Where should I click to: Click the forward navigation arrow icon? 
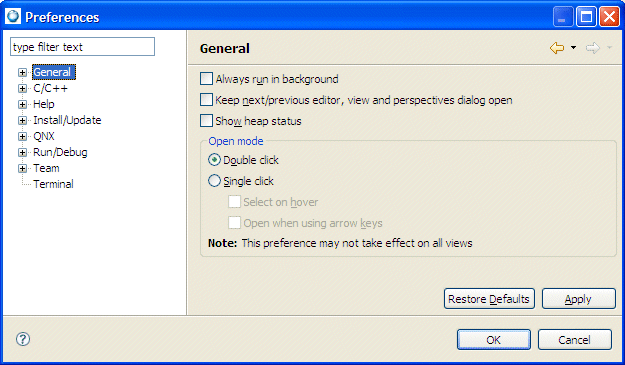(x=593, y=48)
